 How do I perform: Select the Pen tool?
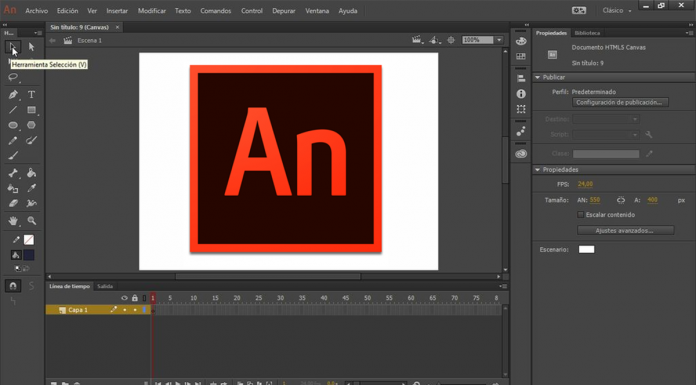point(13,94)
